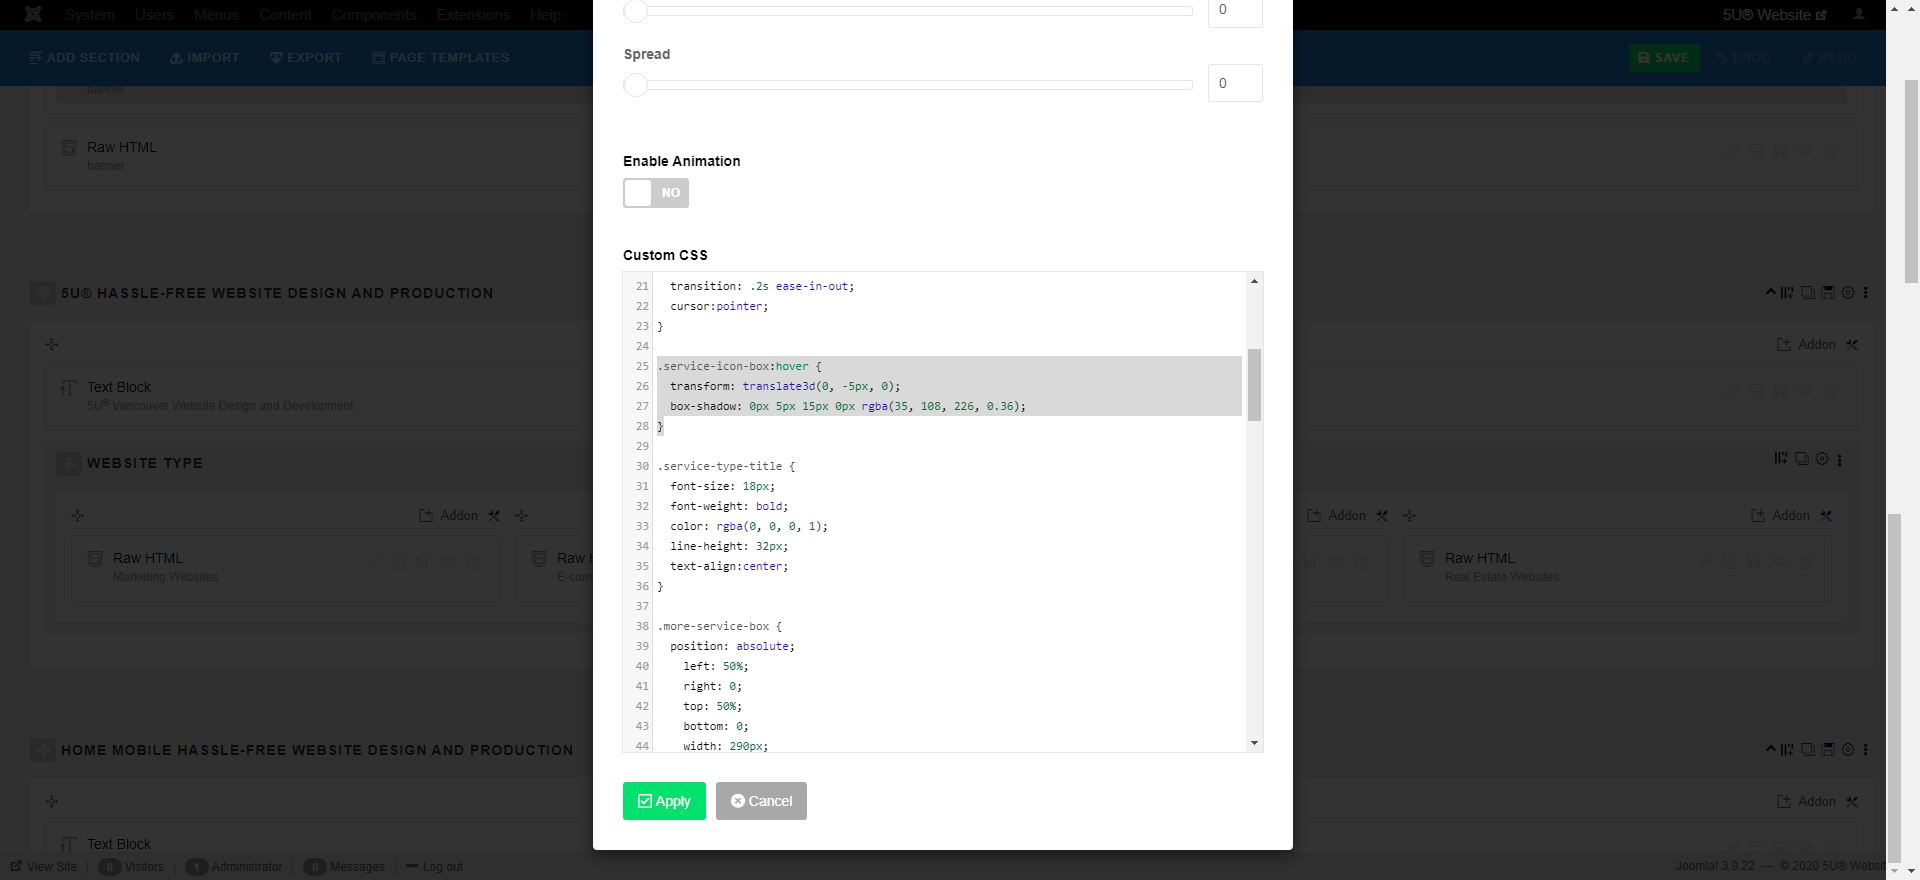Viewport: 1920px width, 880px height.
Task: Save the 5U® Hassle-Free section to library
Action: [x=1828, y=293]
